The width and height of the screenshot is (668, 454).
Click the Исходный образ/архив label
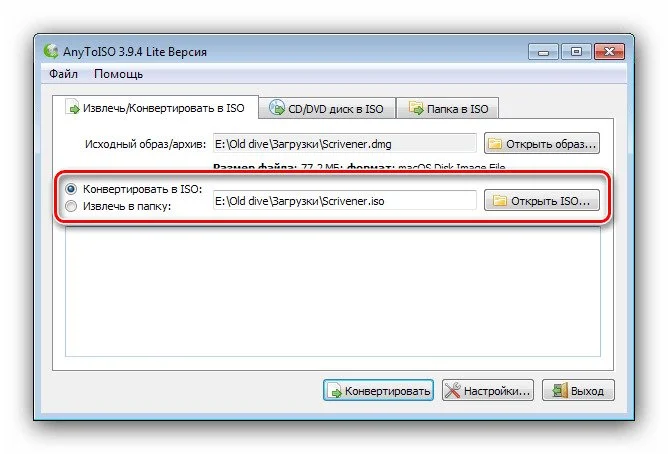(x=145, y=144)
